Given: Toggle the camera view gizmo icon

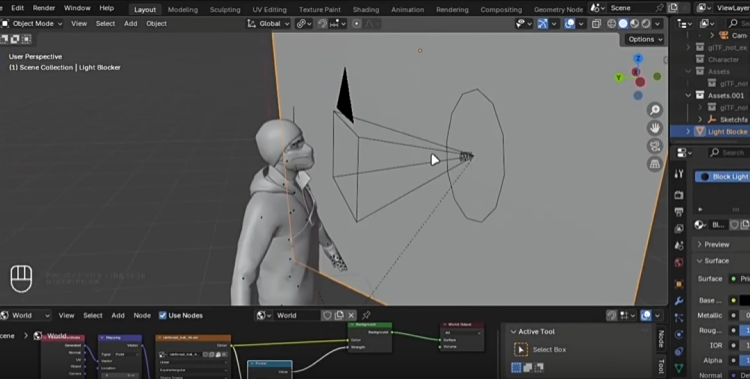Looking at the screenshot, I should (655, 146).
